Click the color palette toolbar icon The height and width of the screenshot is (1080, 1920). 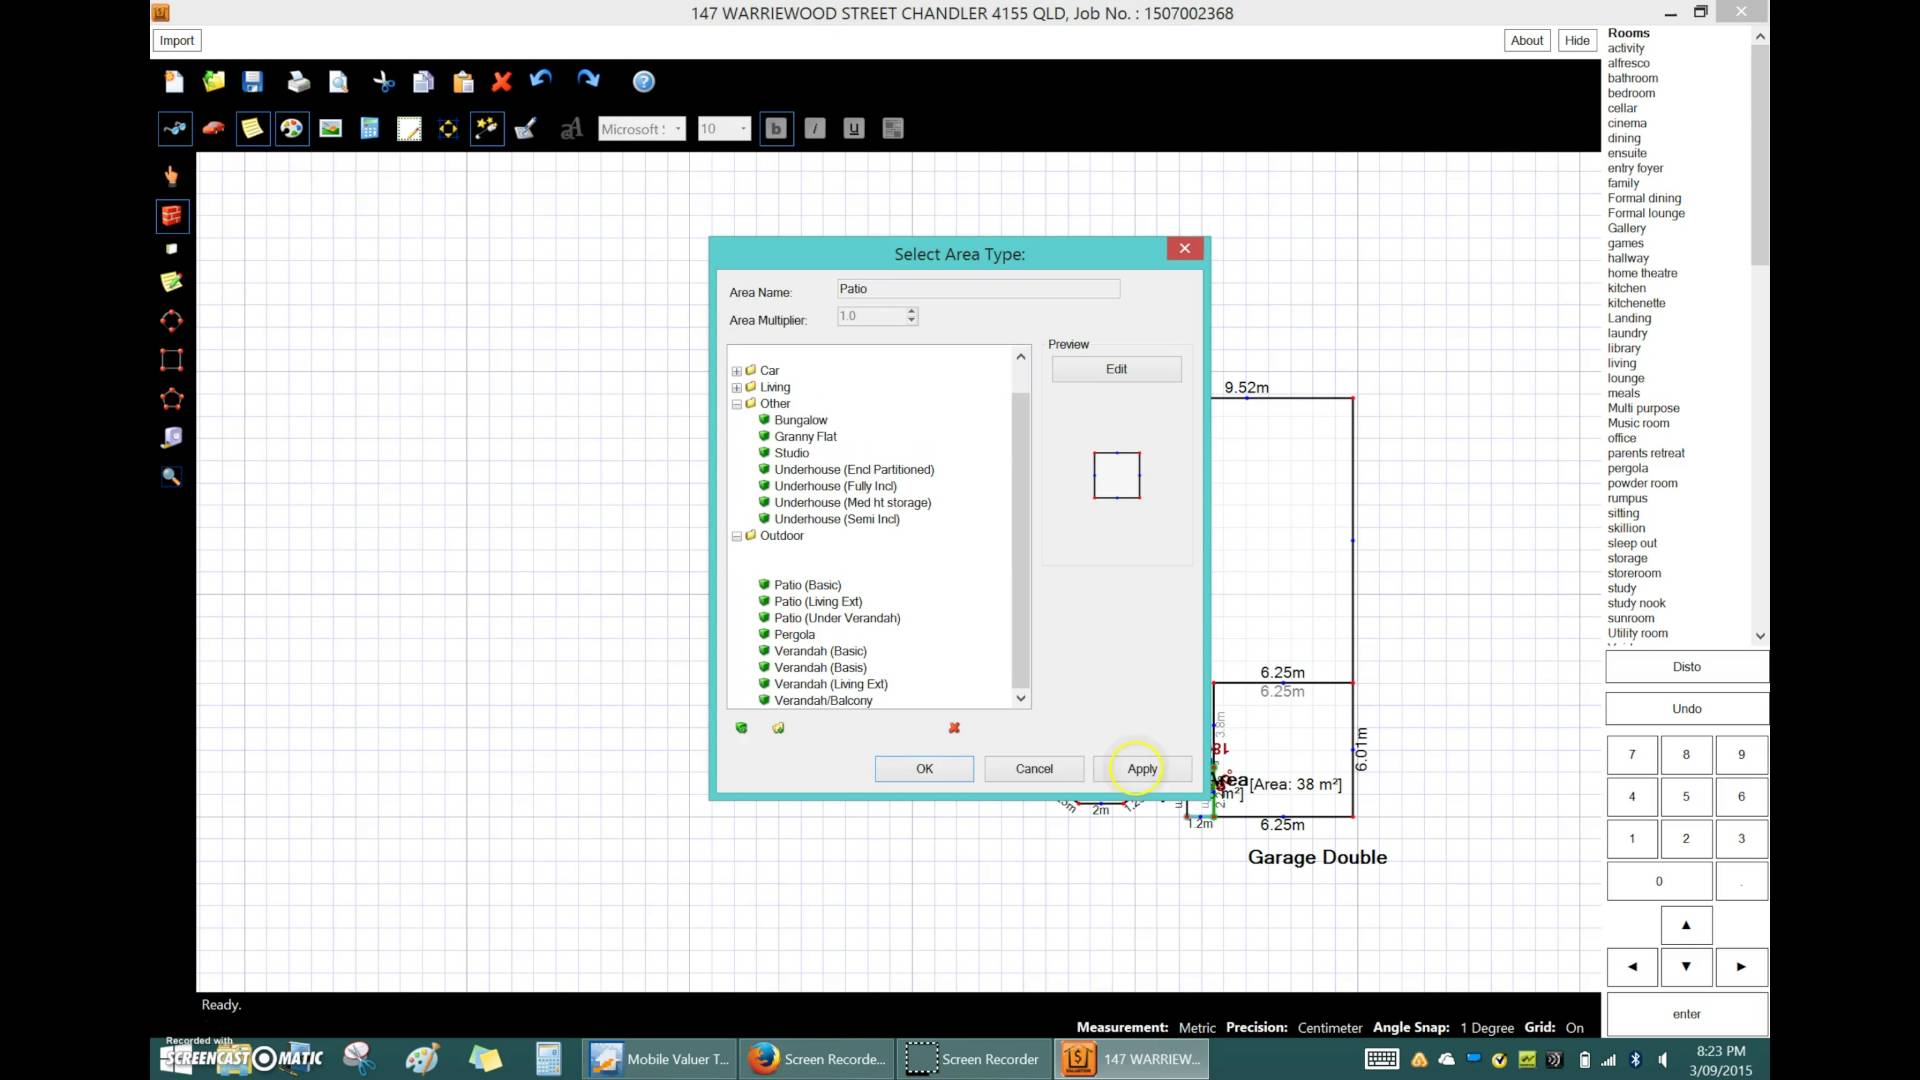coord(292,129)
